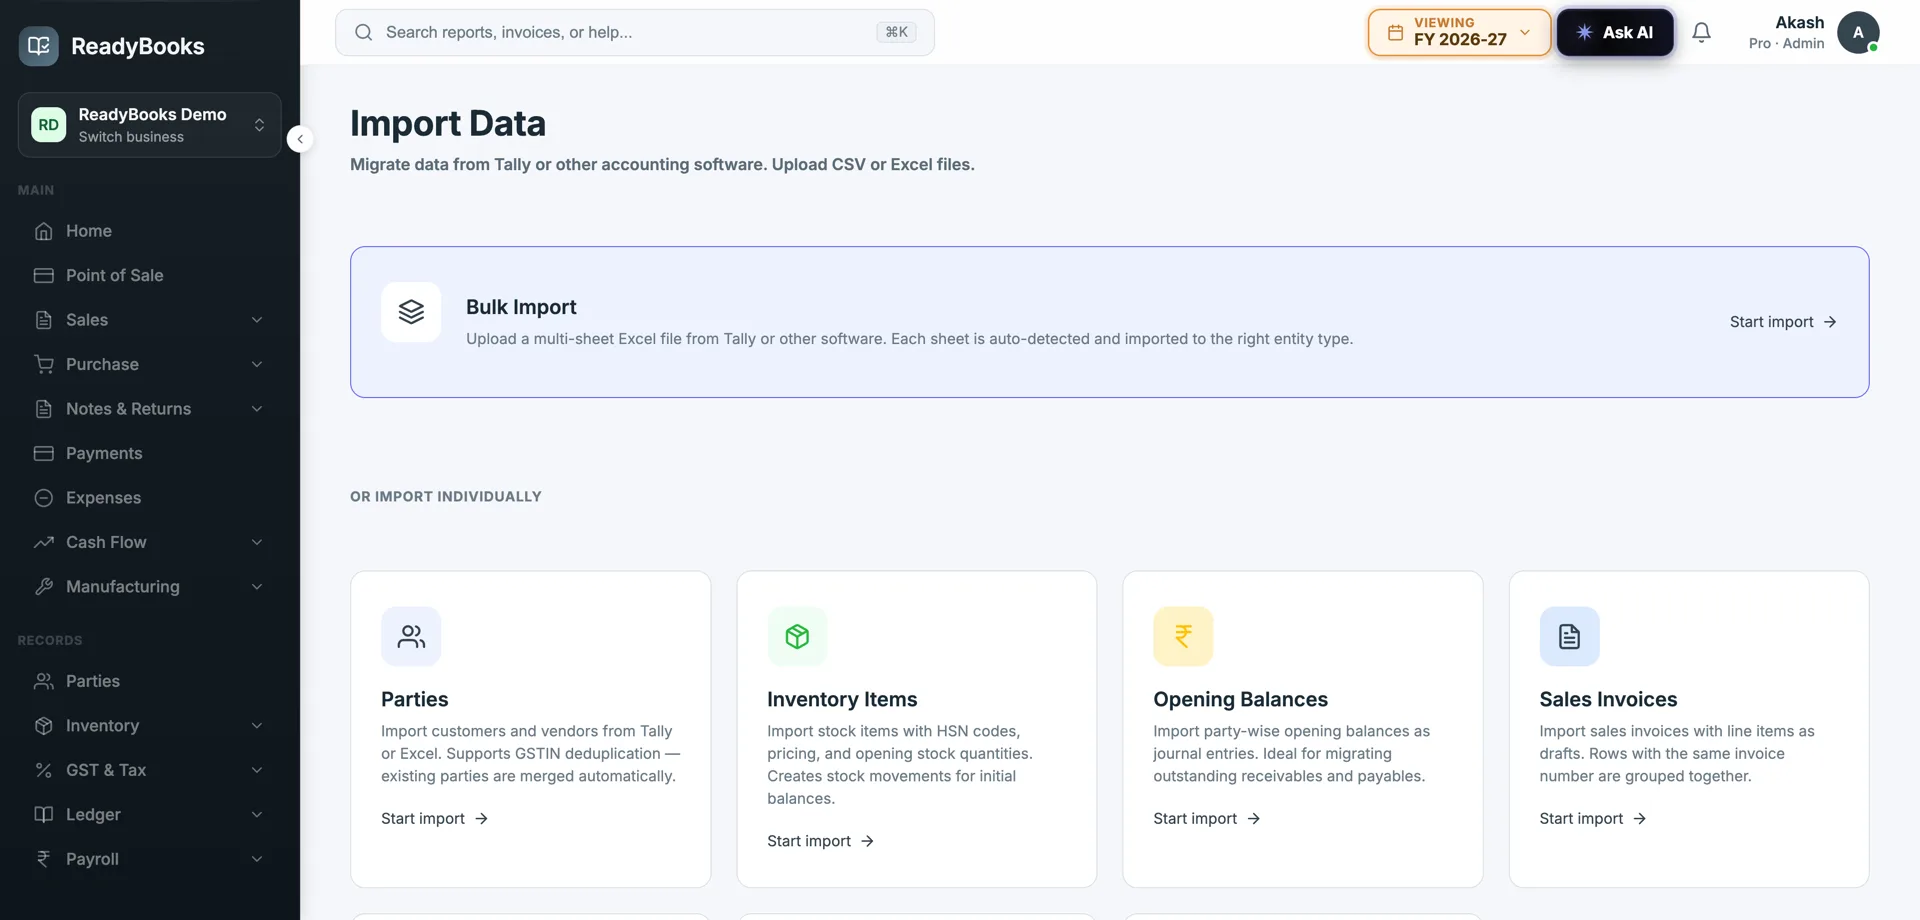Click the GST & Tax percent icon
Viewport: 1920px width, 920px height.
point(43,770)
